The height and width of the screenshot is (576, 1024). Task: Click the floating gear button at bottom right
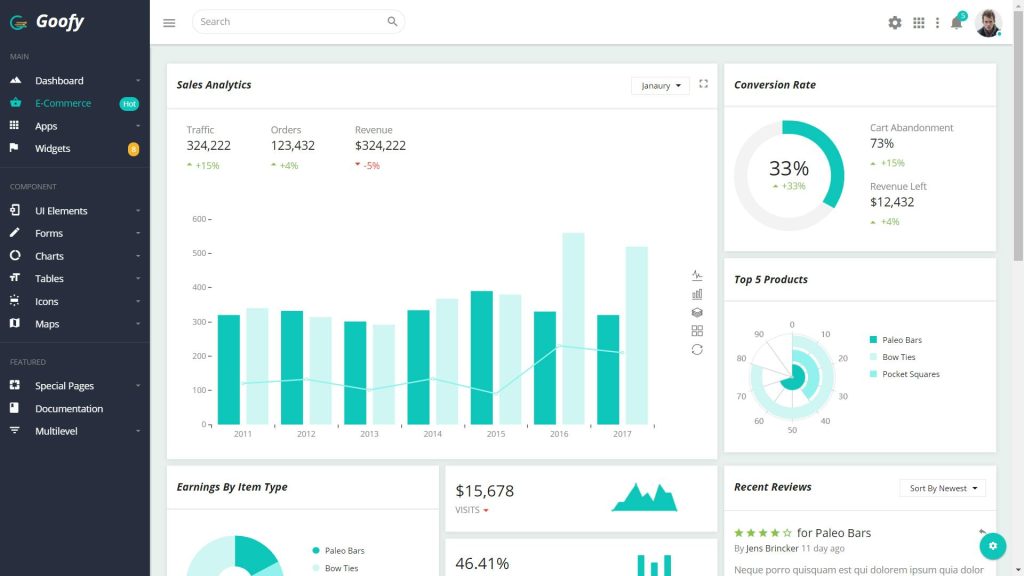(992, 546)
